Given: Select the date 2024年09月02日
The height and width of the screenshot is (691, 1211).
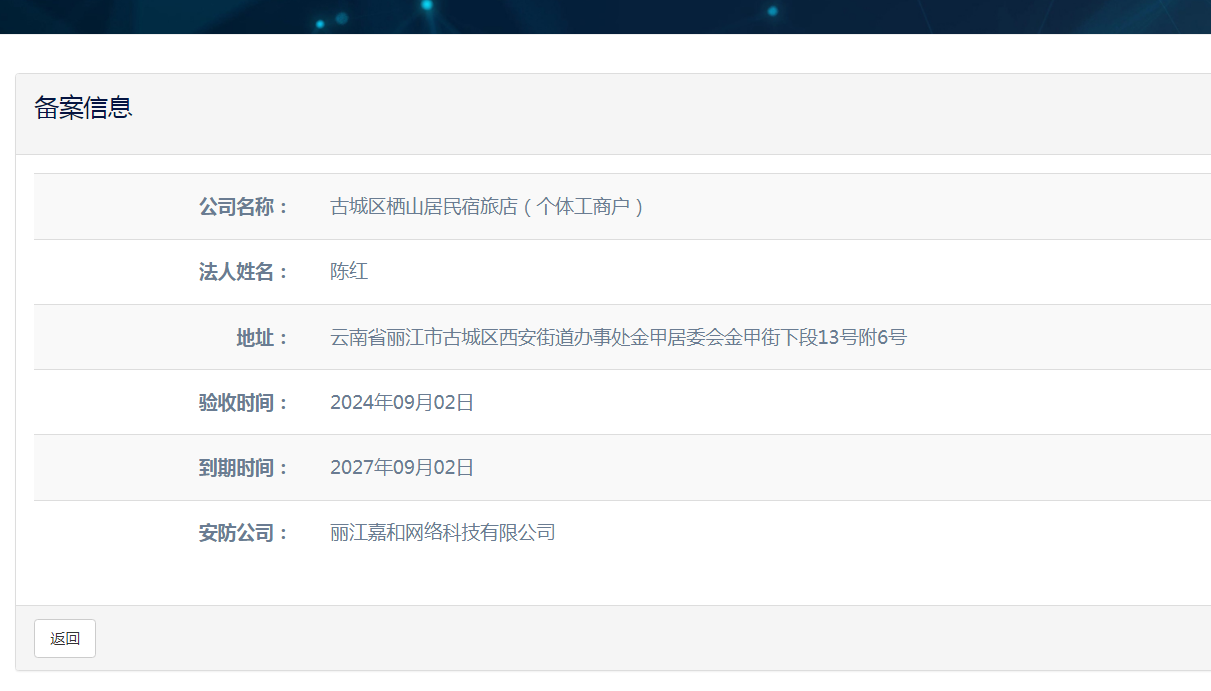Looking at the screenshot, I should (402, 403).
